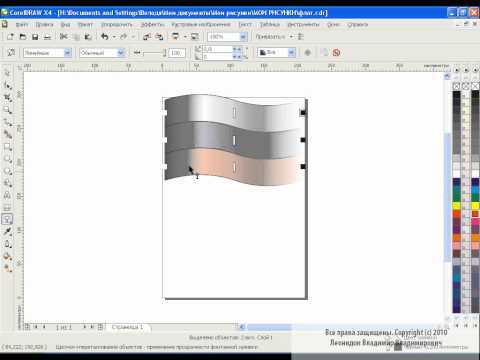Open the Вид menu
The image size is (480, 360).
tap(65, 24)
